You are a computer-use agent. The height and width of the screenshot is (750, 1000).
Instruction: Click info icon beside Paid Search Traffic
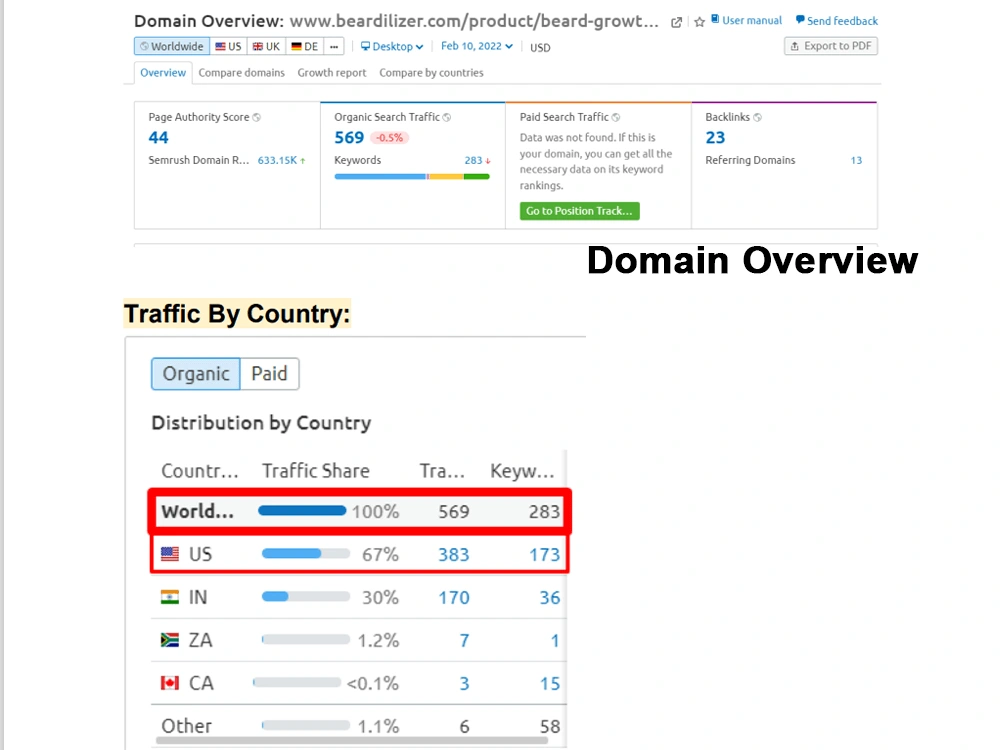click(x=616, y=117)
